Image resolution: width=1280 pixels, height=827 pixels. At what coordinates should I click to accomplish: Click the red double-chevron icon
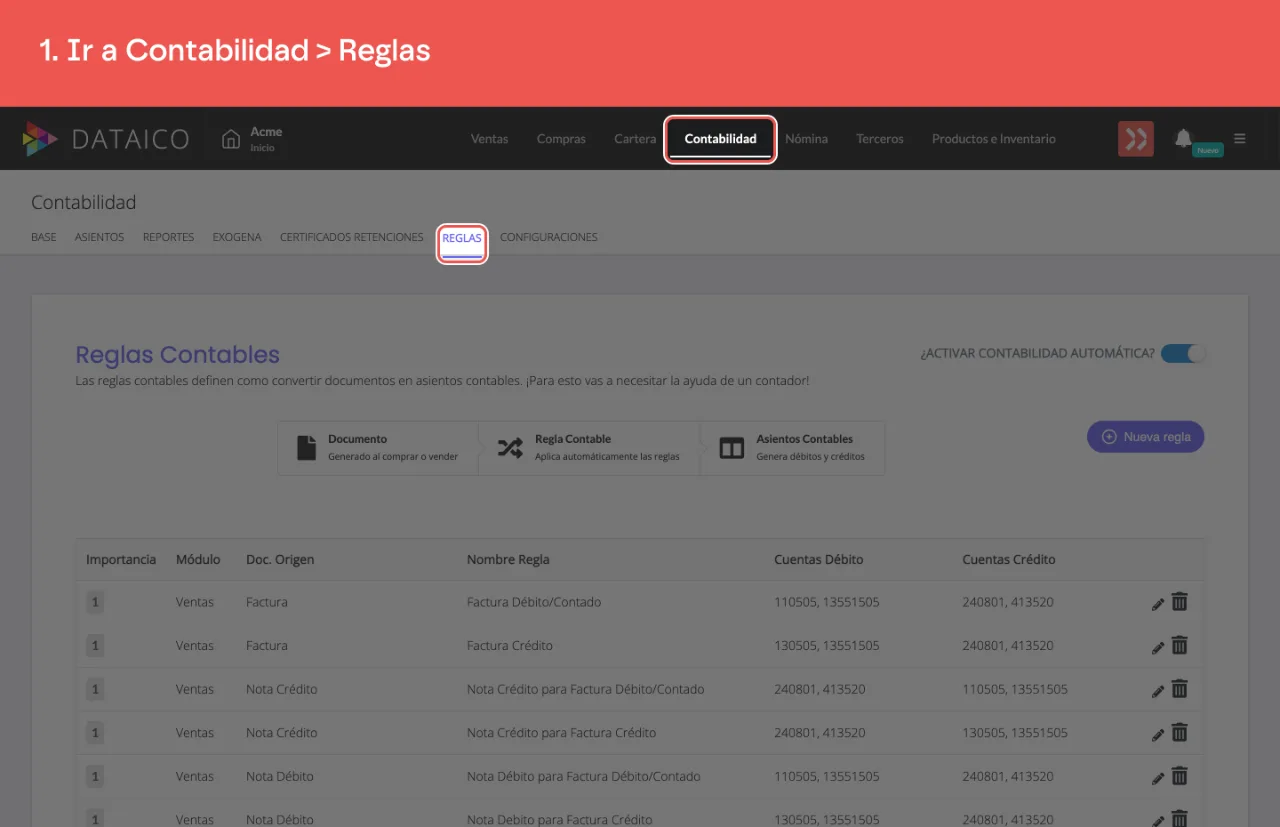pos(1136,139)
